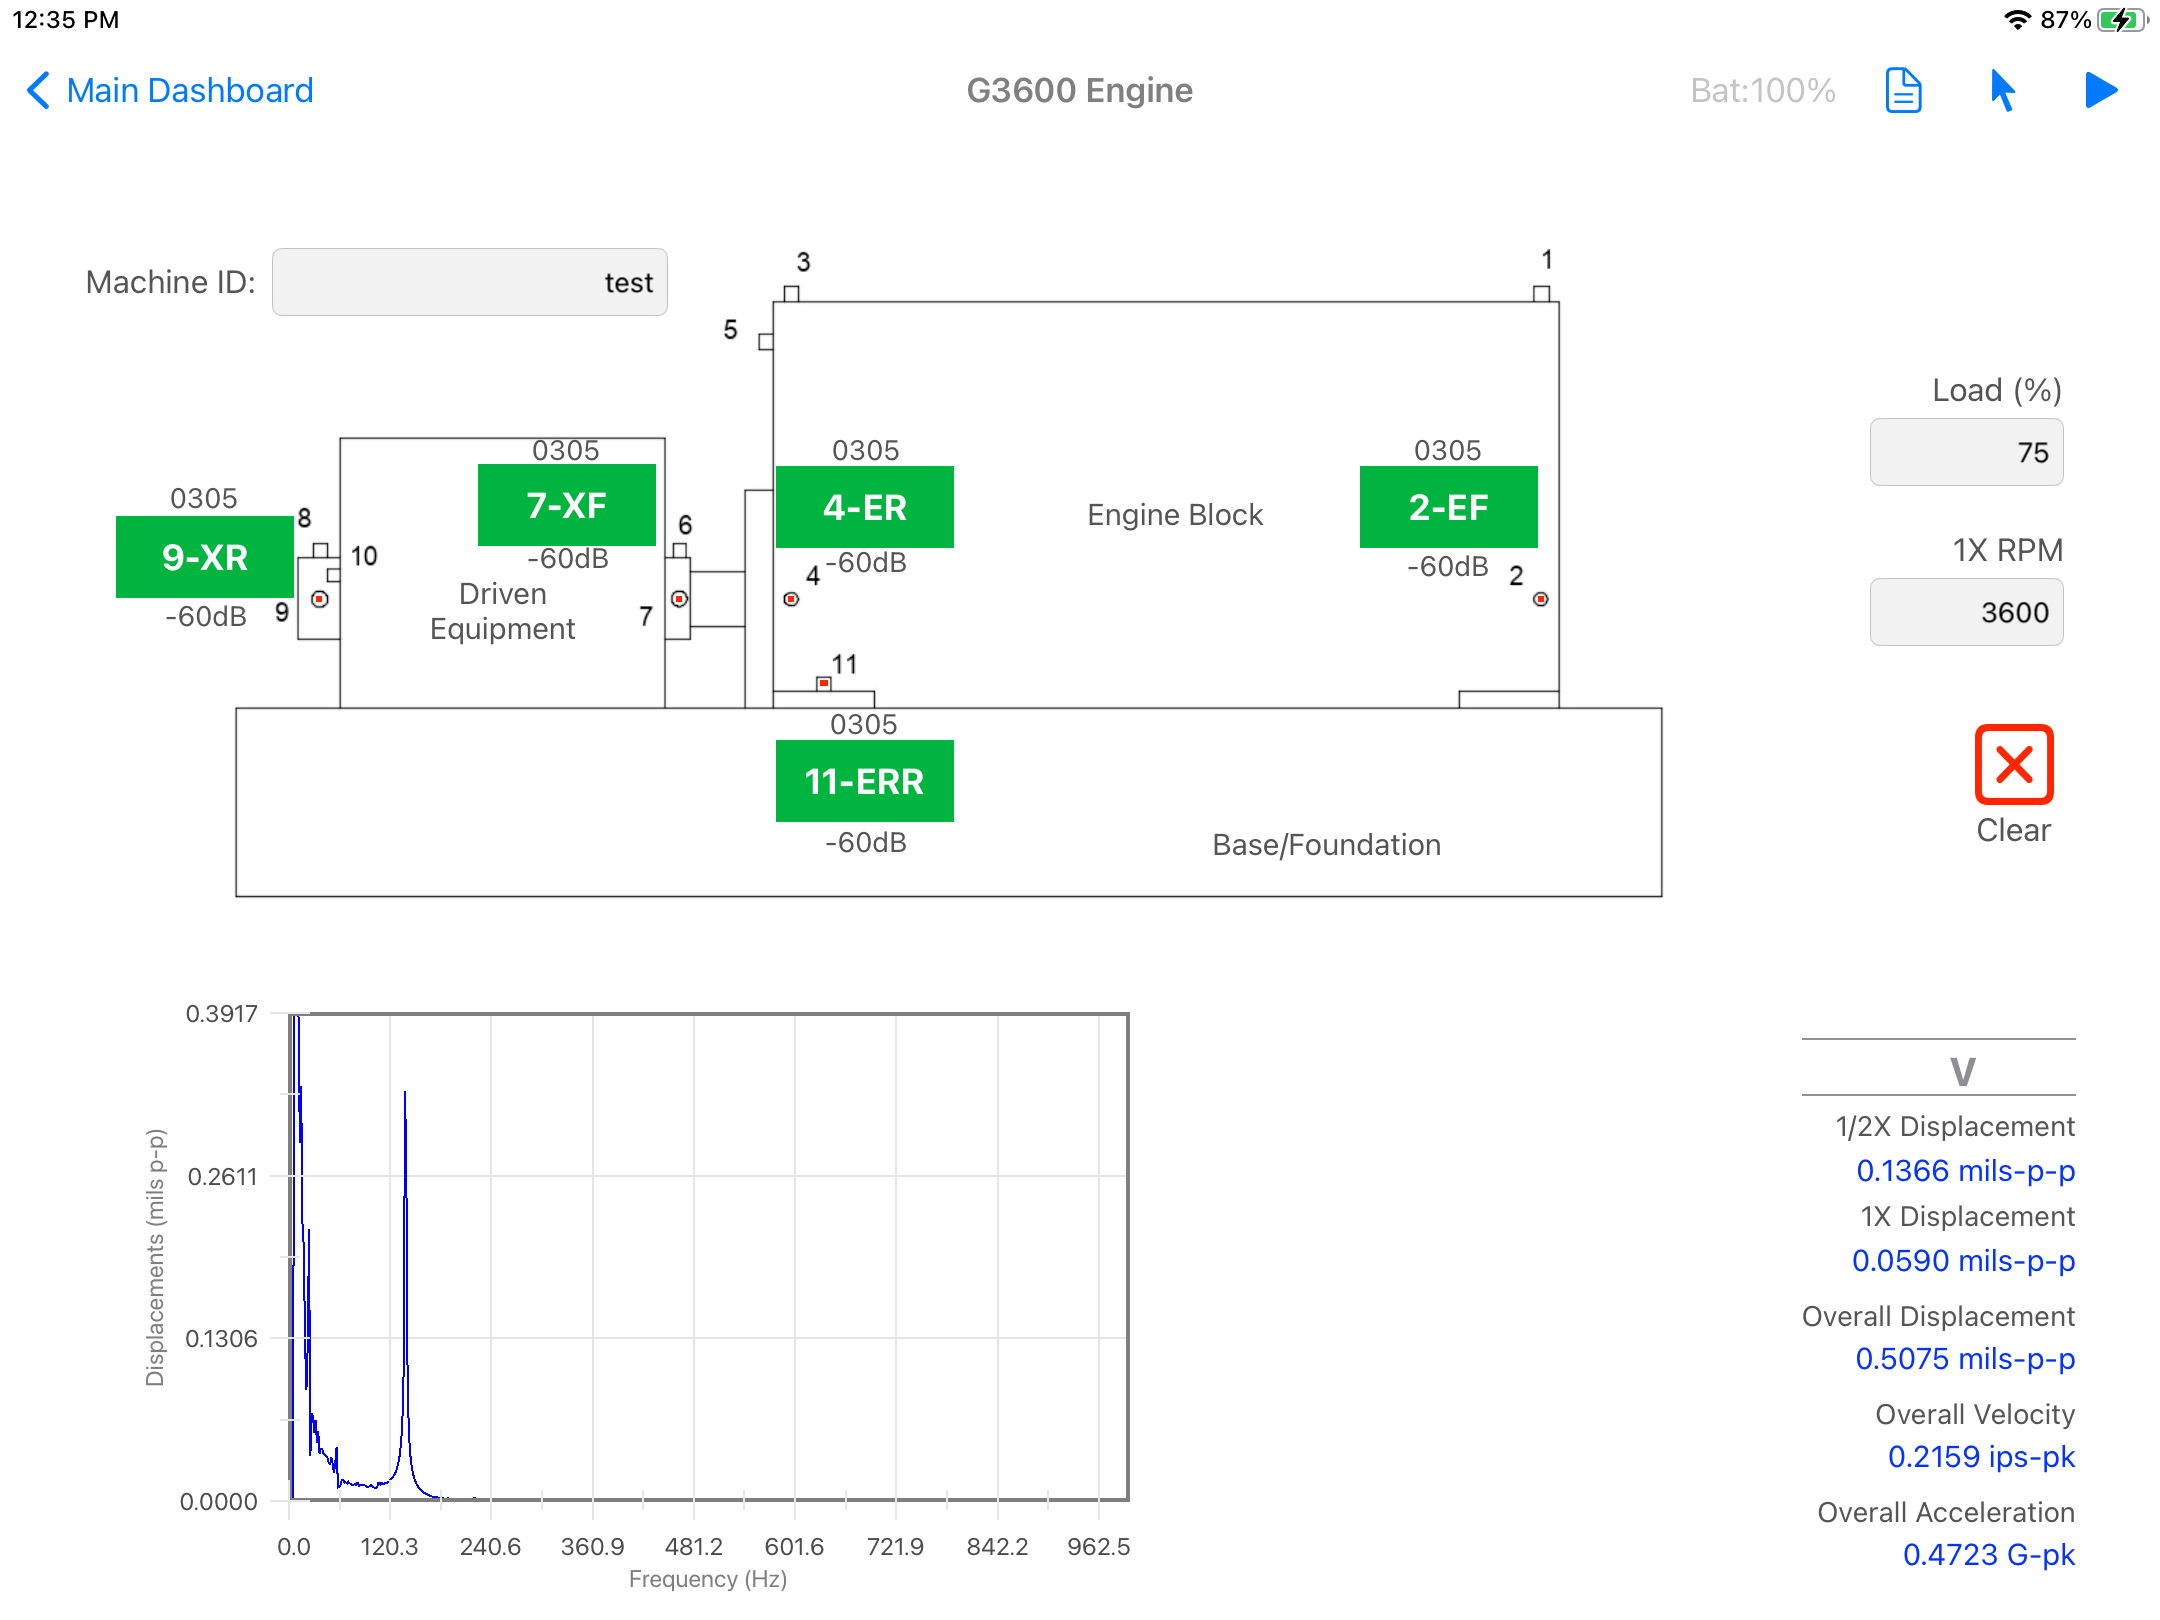
Task: Tap sensor location 5 marker
Action: (x=766, y=342)
